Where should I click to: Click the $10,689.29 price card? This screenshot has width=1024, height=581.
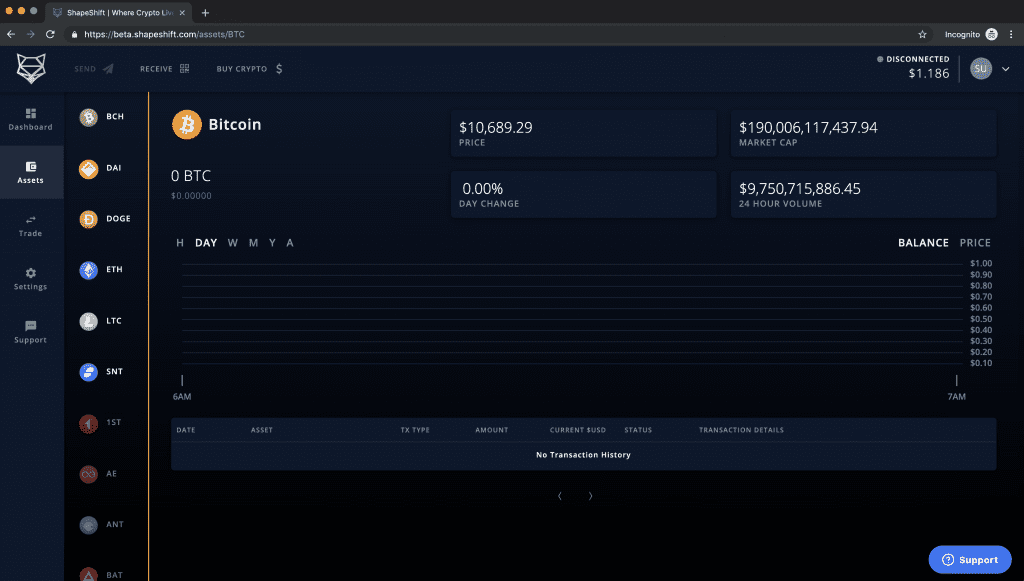[583, 133]
